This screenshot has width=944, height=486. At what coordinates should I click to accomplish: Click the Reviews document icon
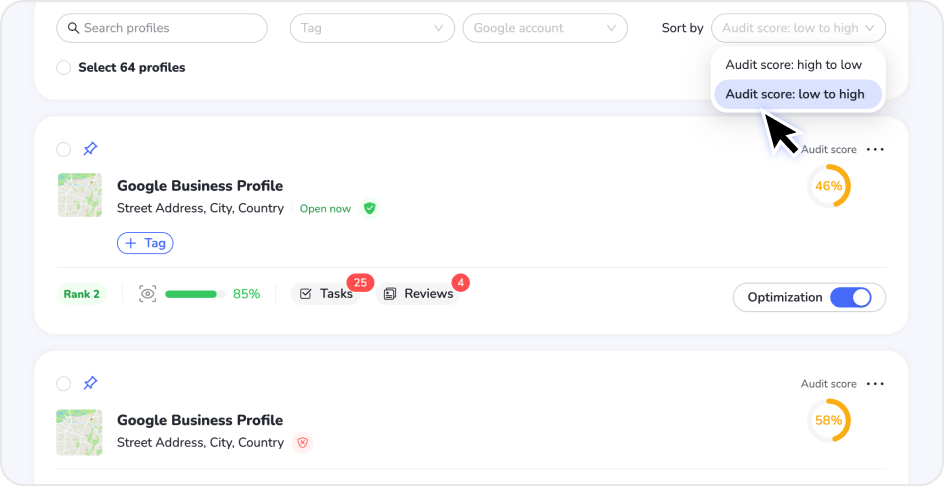390,294
